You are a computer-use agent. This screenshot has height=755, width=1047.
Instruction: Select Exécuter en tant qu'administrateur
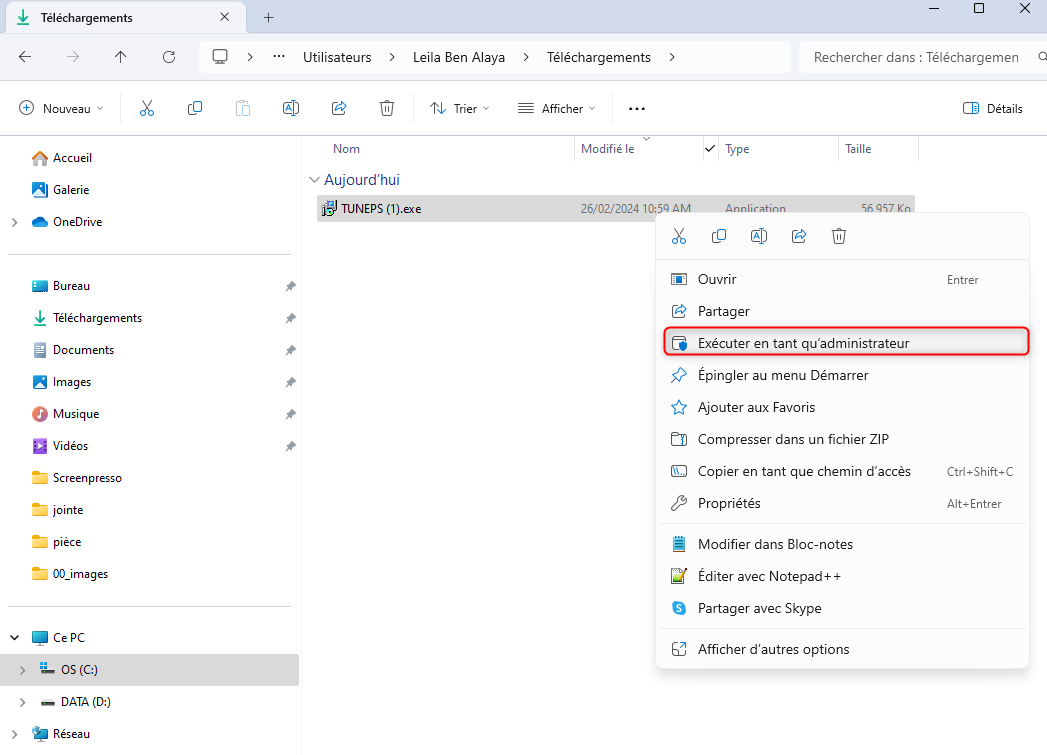[803, 343]
